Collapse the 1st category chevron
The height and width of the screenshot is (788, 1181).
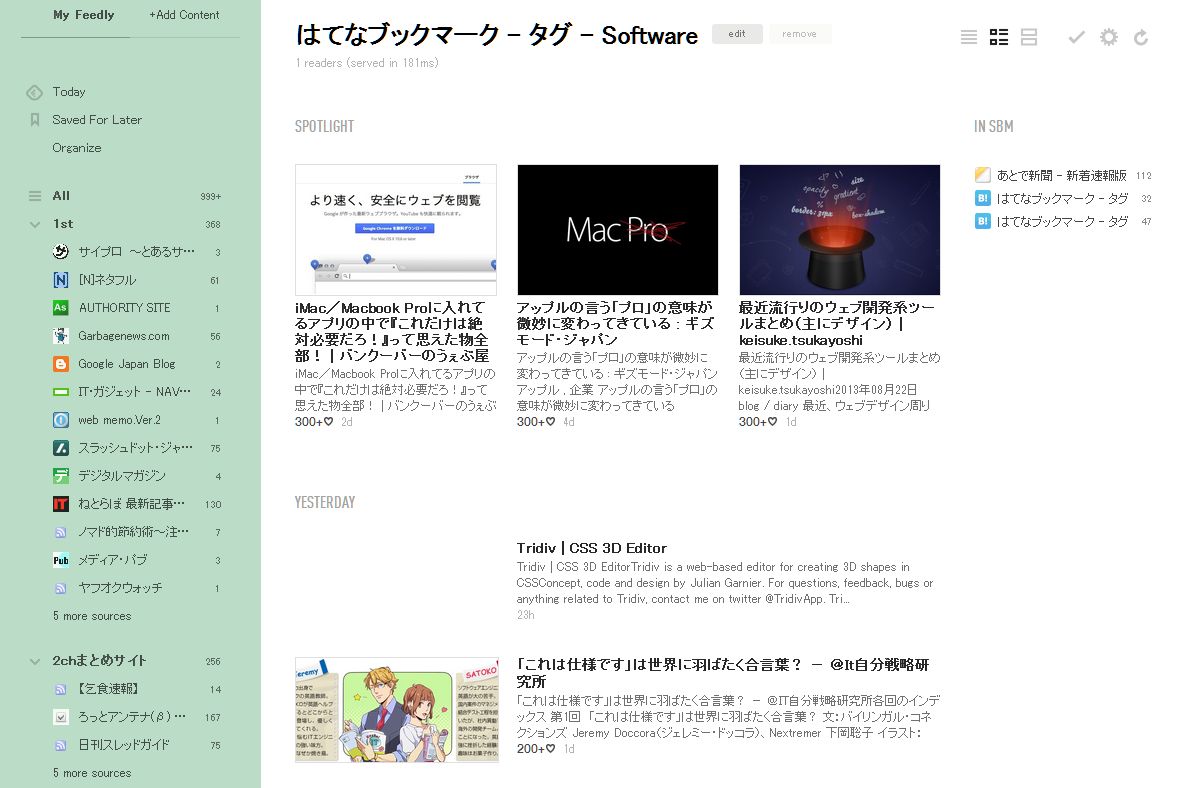point(35,224)
